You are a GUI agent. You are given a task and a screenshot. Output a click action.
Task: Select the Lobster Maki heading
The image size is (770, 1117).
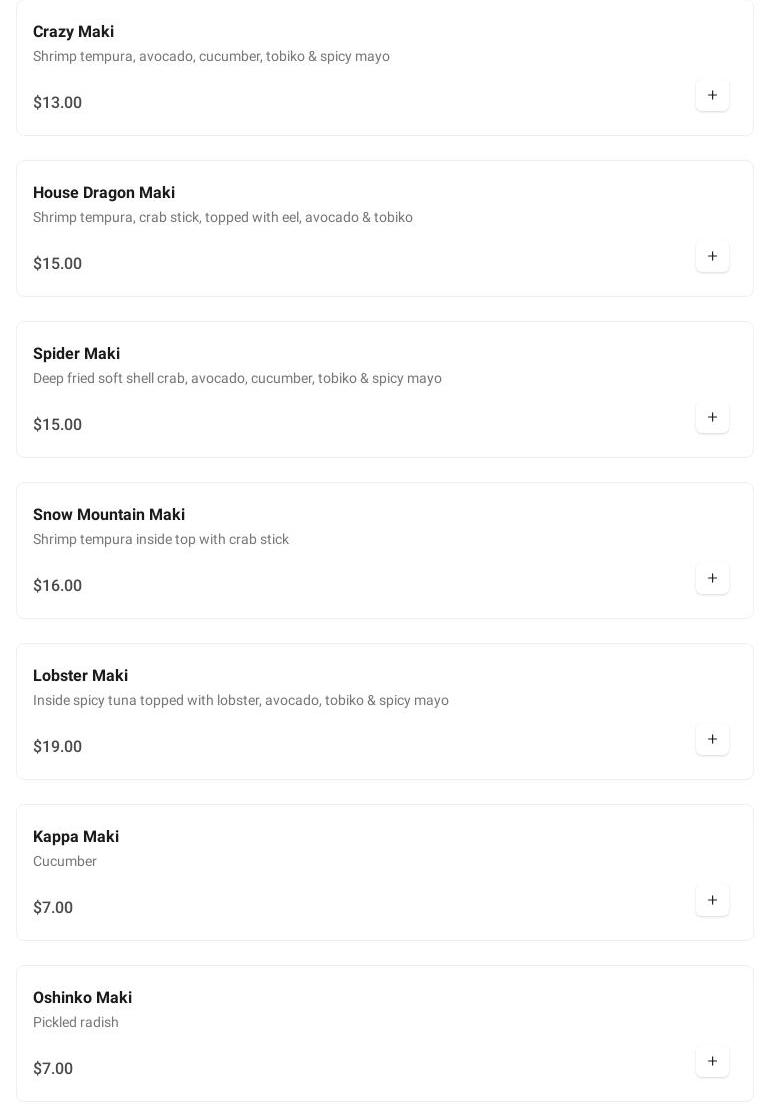[x=80, y=676]
